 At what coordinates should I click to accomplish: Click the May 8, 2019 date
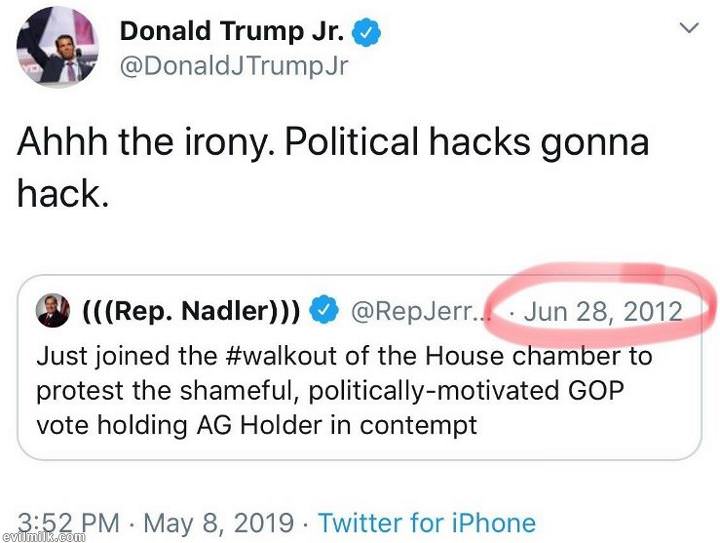click(x=219, y=522)
